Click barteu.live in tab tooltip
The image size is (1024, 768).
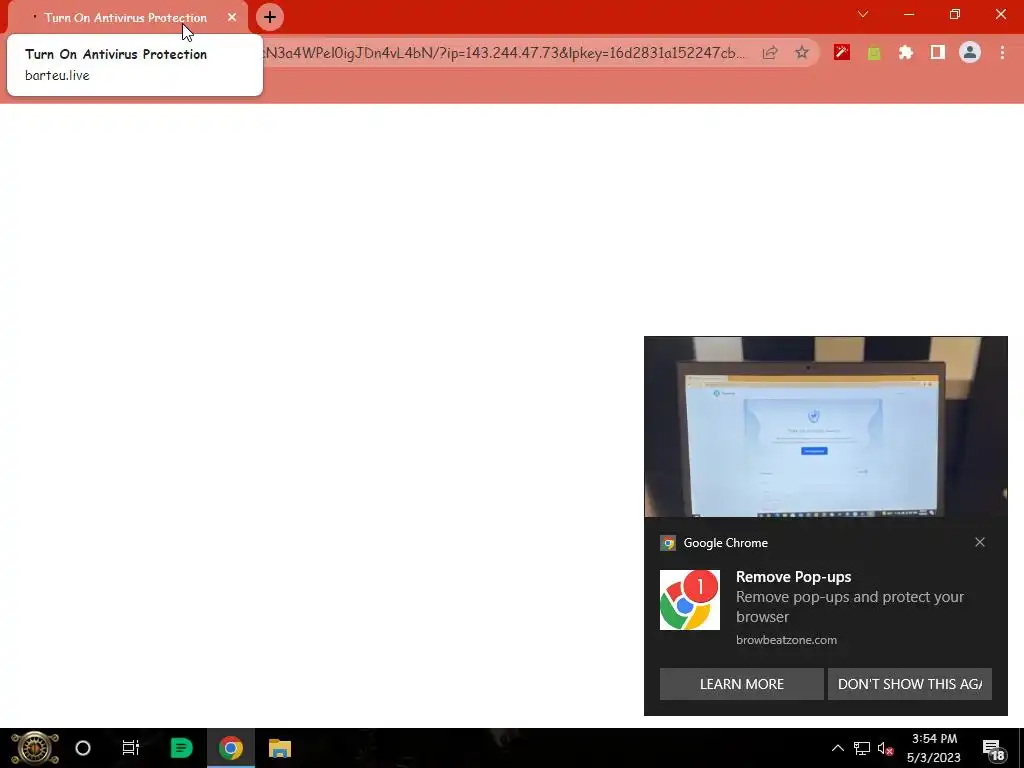pyautogui.click(x=57, y=75)
